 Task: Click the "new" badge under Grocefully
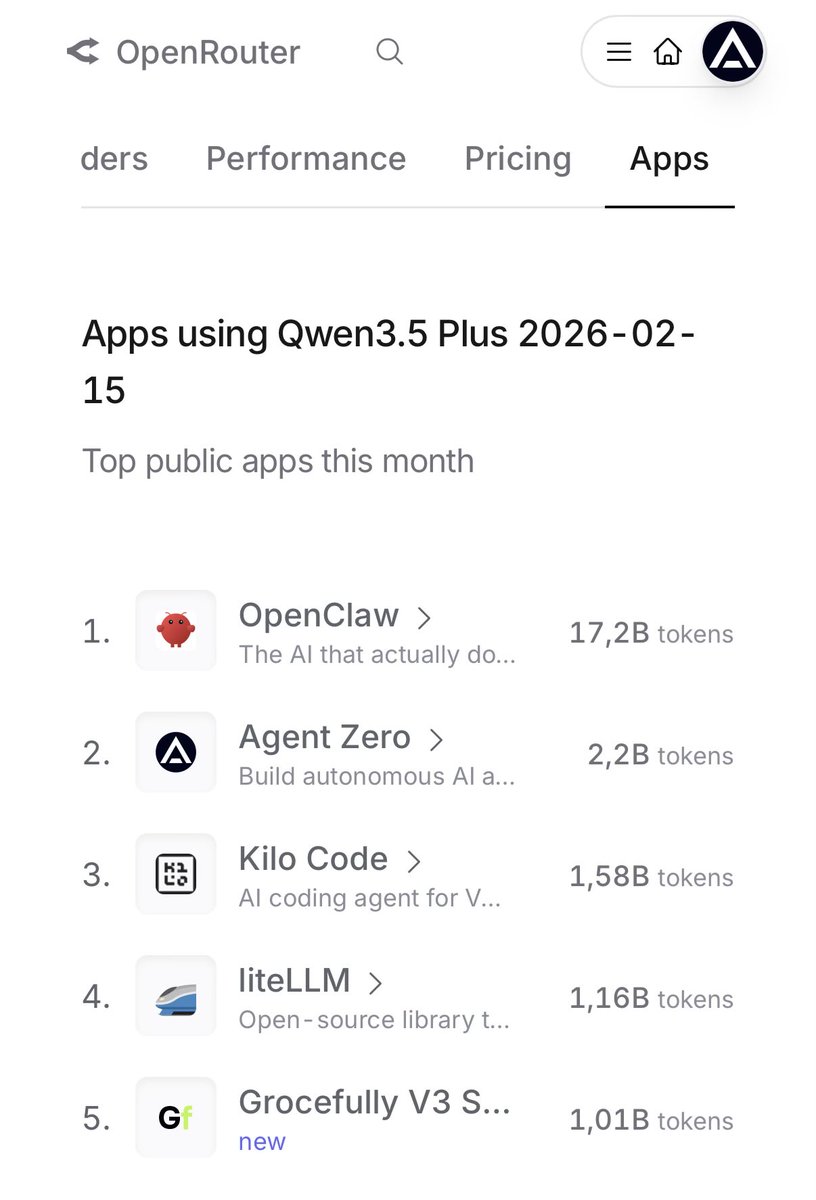(x=262, y=1142)
